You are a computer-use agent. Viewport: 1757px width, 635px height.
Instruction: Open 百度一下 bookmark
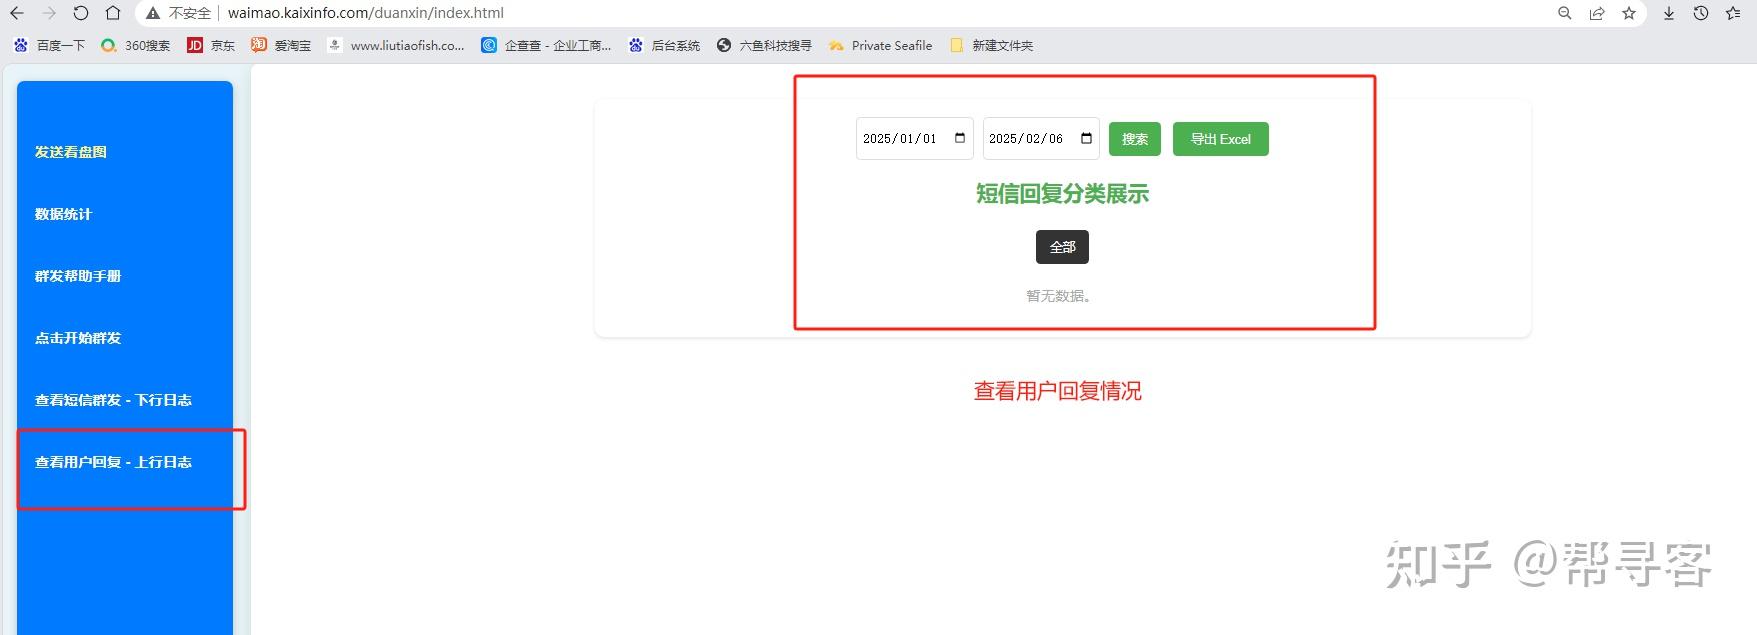[49, 45]
